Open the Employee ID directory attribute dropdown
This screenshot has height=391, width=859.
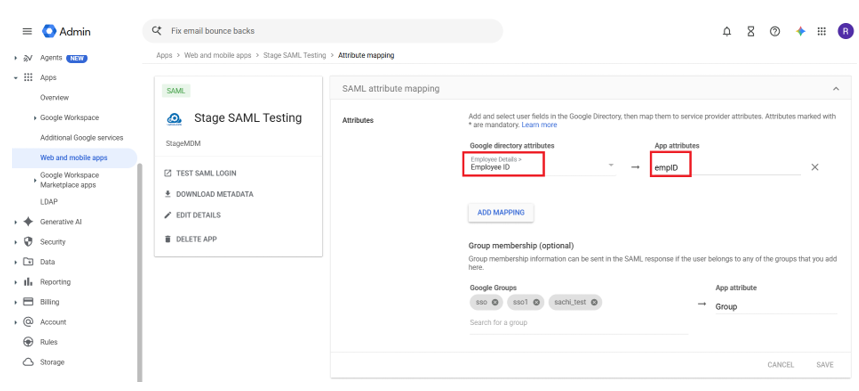542,164
